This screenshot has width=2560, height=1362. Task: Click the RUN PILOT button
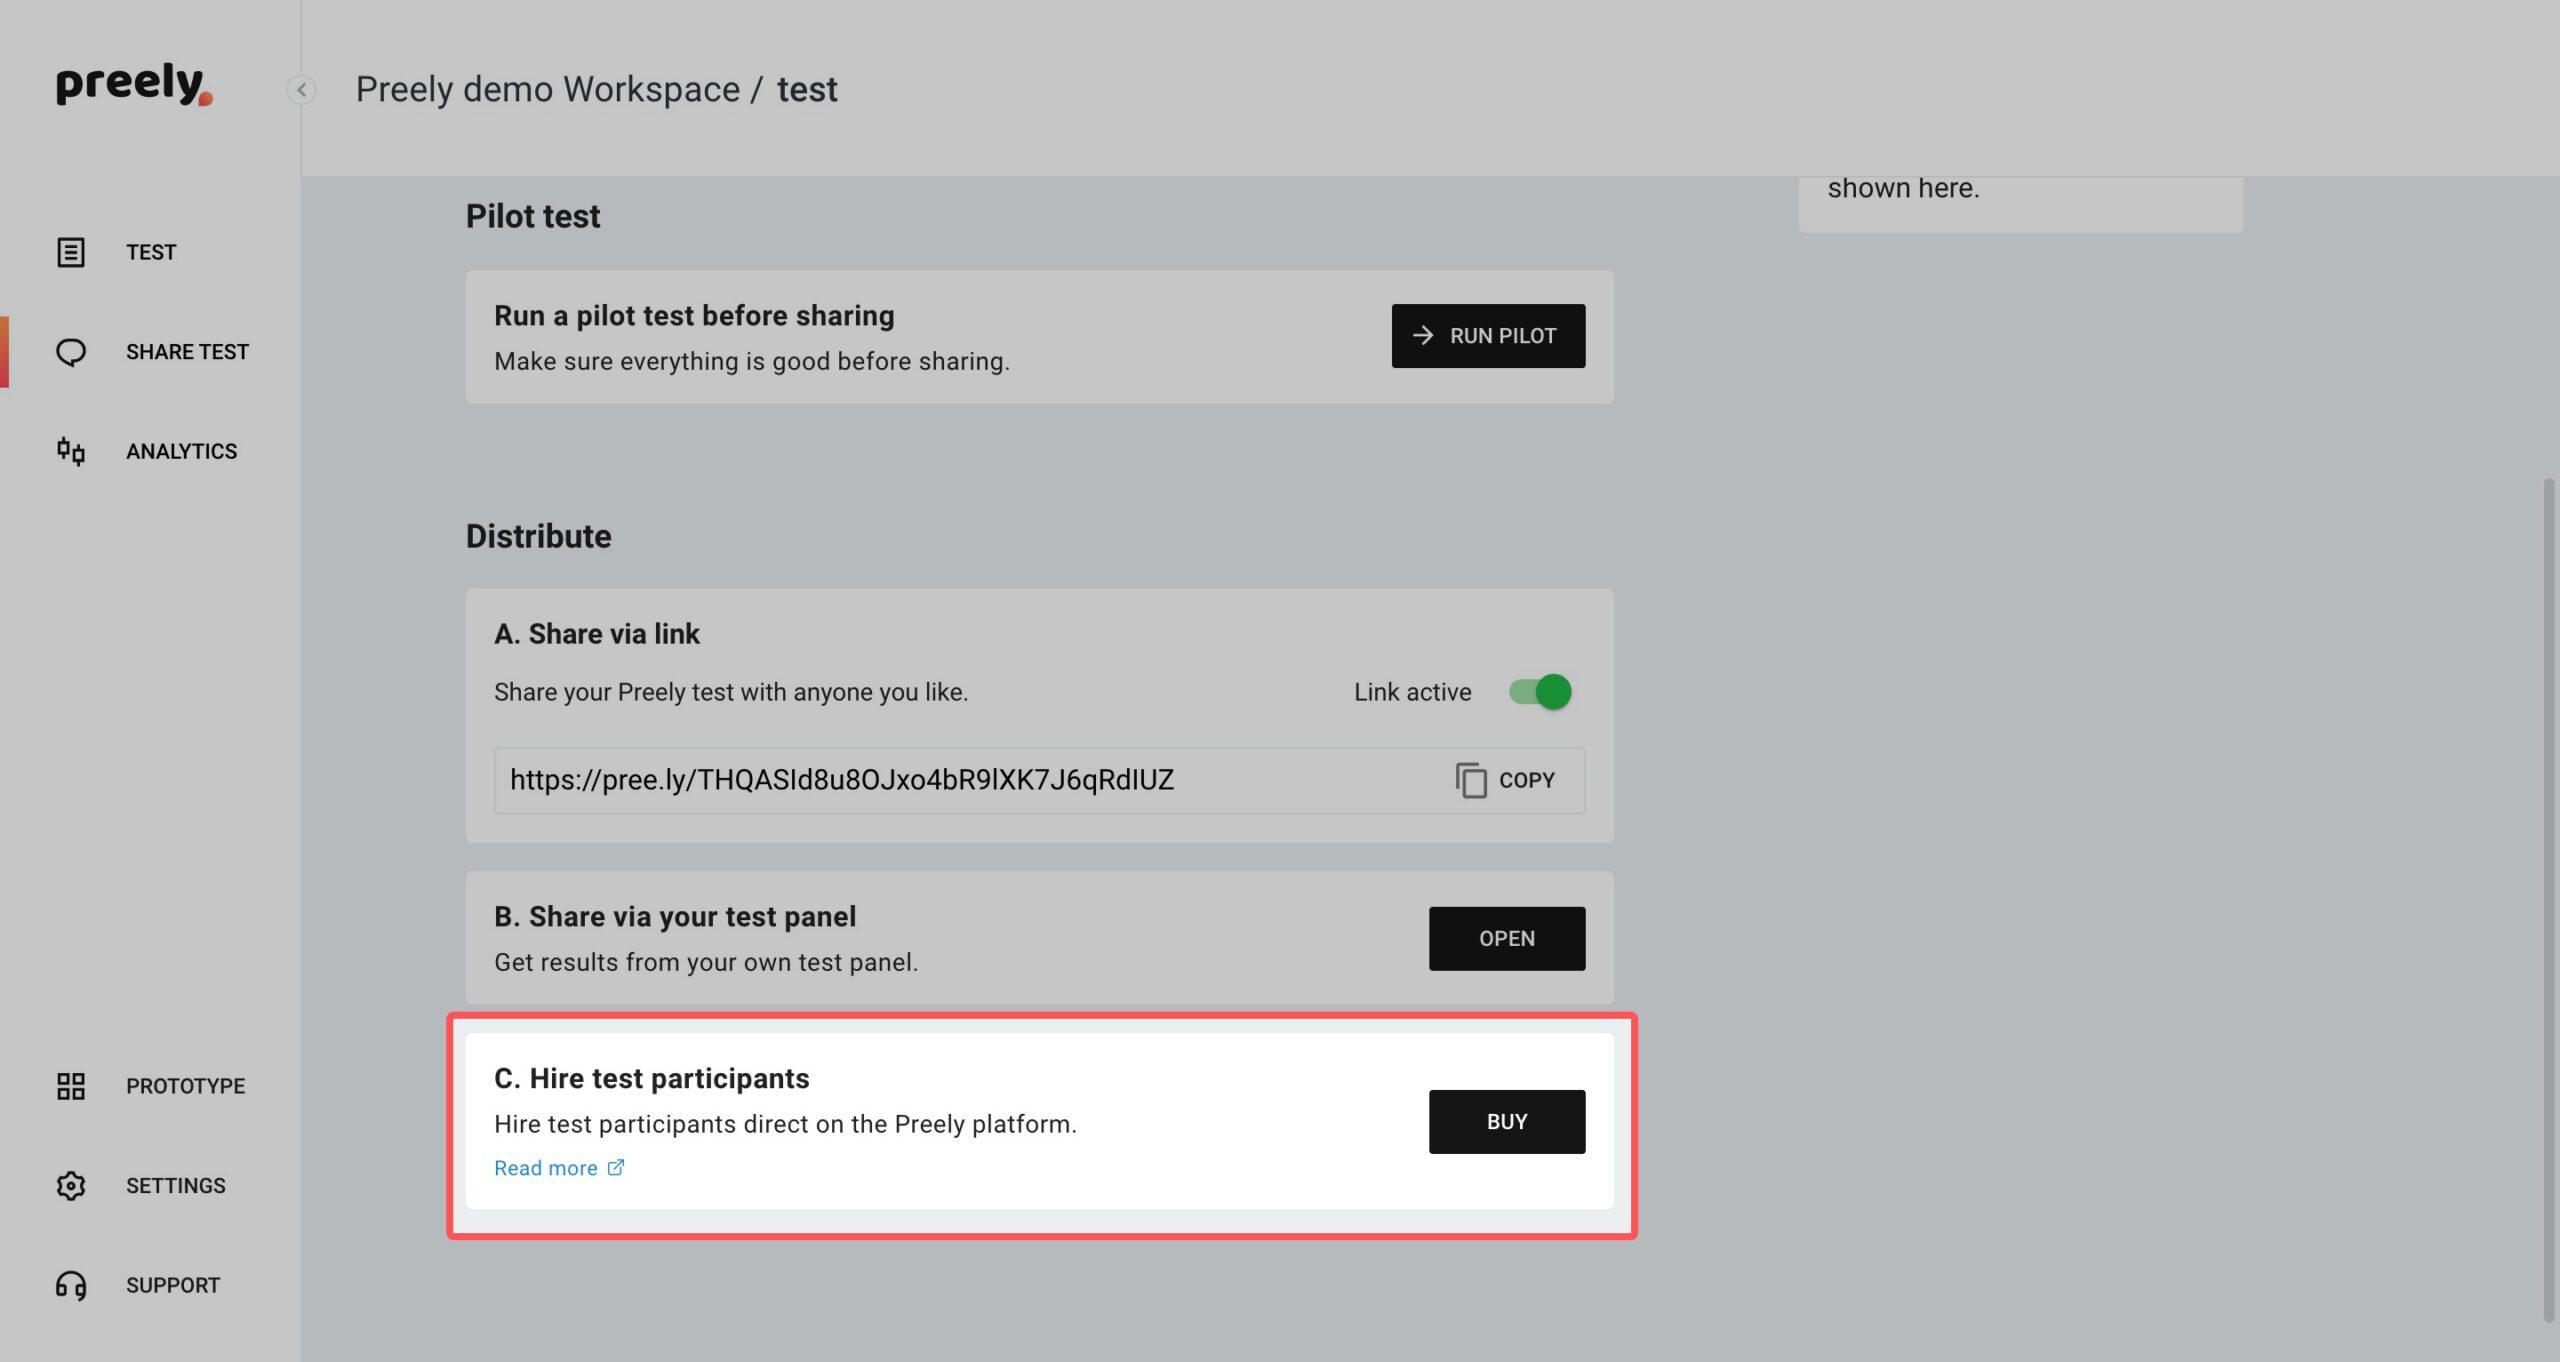click(x=1488, y=336)
